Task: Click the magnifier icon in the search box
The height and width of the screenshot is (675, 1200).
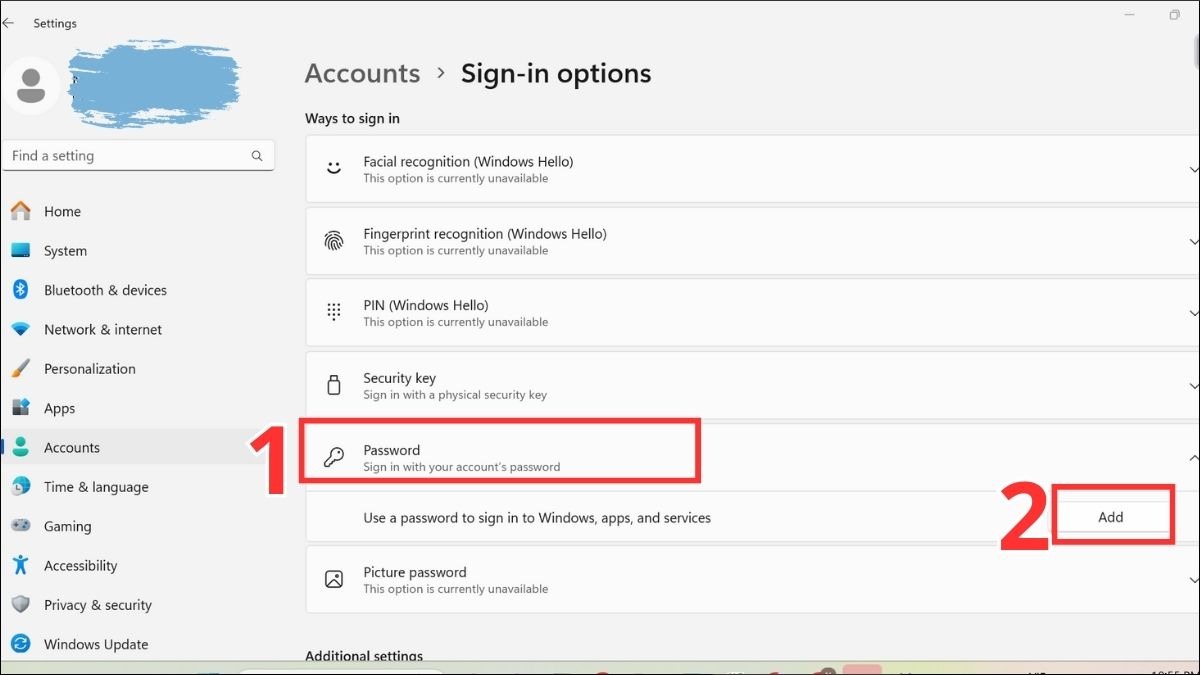Action: 257,156
